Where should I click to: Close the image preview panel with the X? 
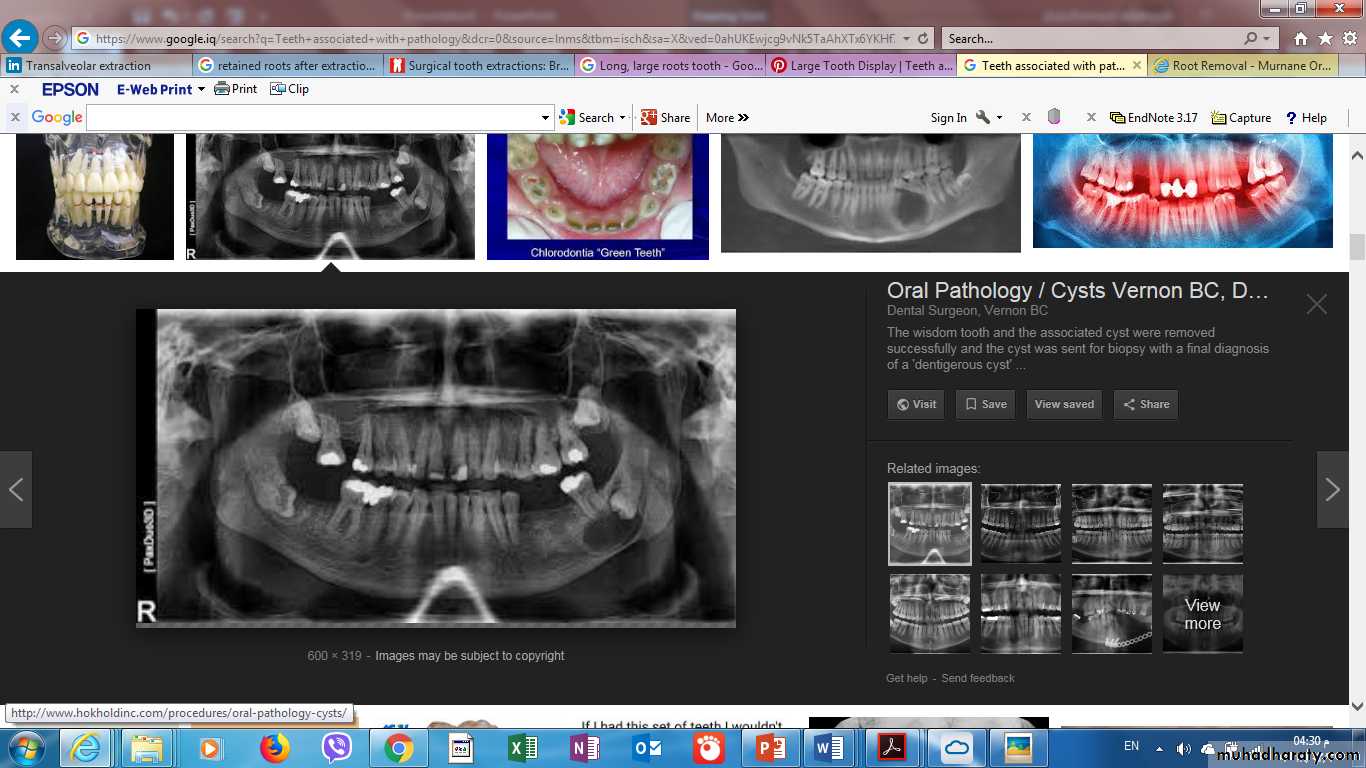click(1316, 305)
